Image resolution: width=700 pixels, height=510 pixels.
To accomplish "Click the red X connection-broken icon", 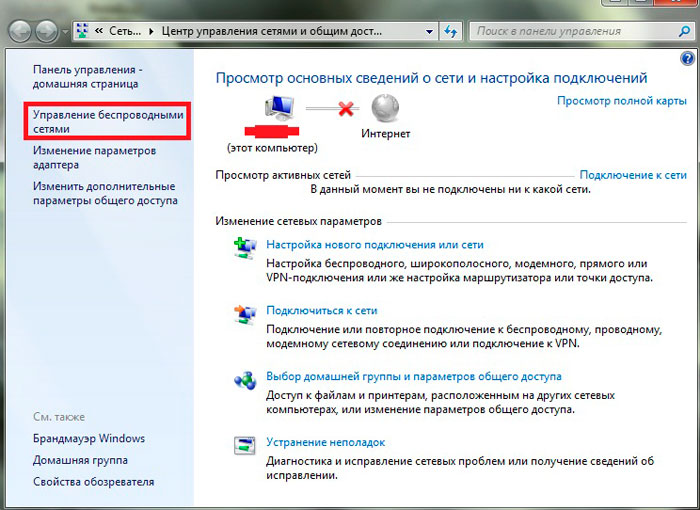I will [x=346, y=108].
